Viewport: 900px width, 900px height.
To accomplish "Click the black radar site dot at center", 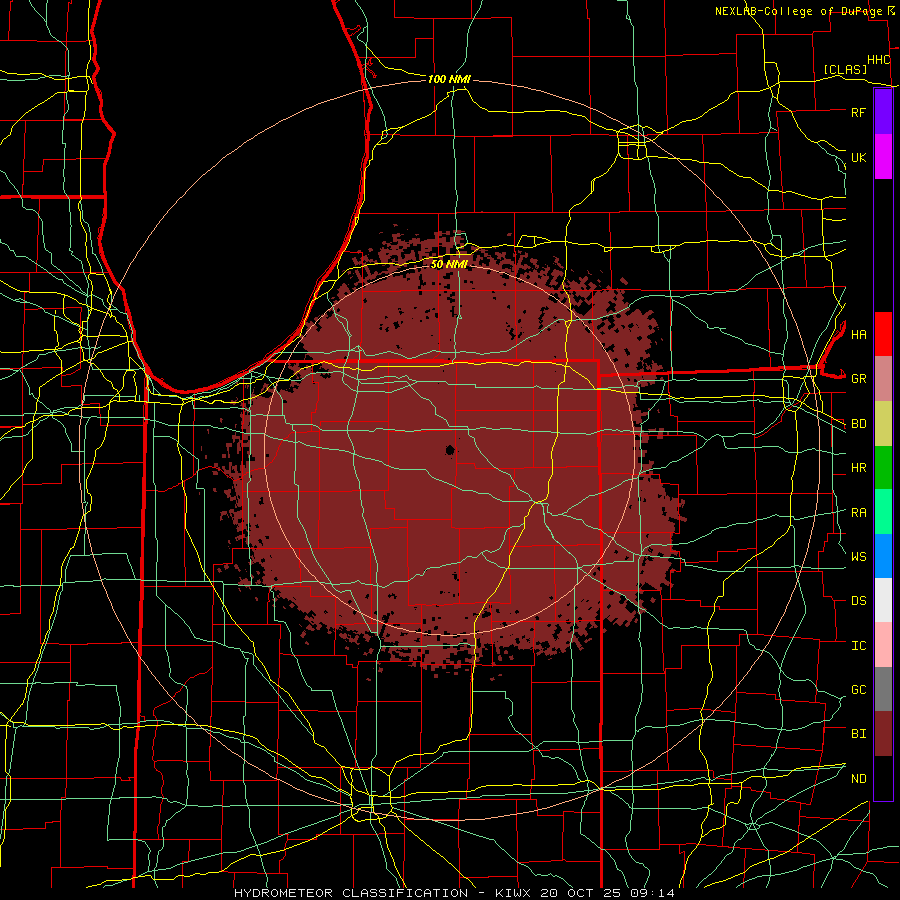I will 450,450.
